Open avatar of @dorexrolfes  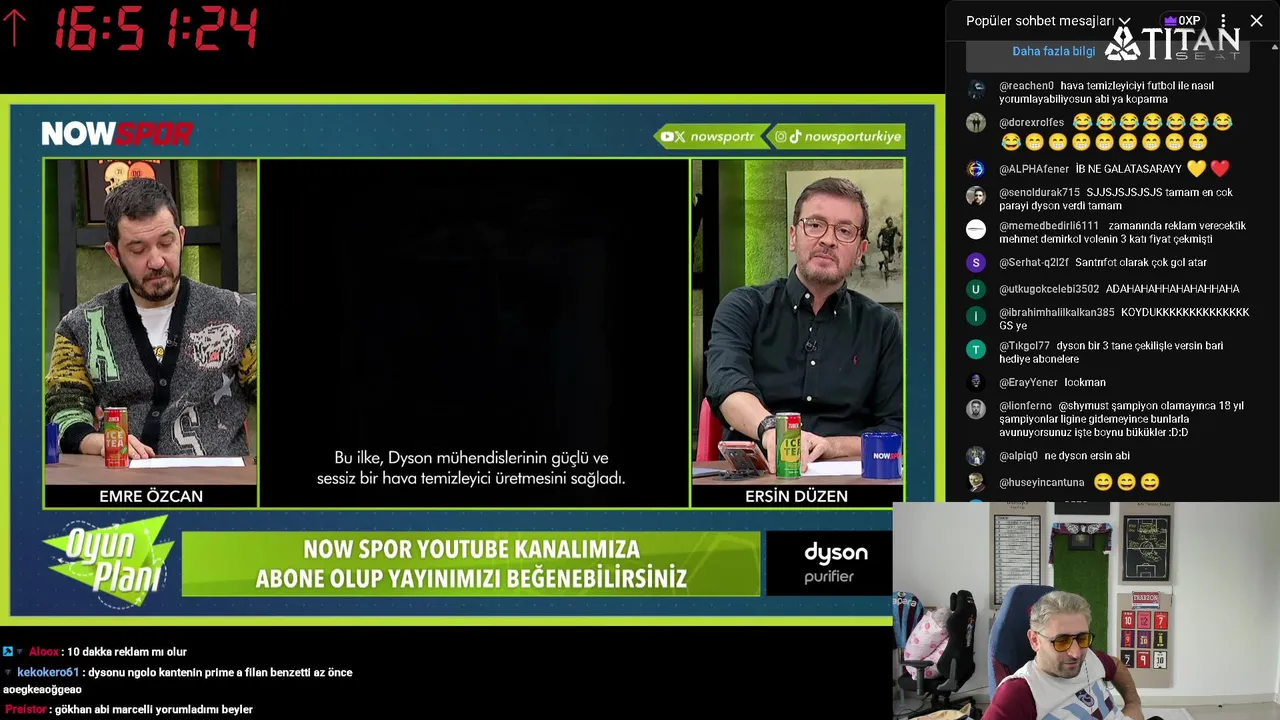pos(976,123)
